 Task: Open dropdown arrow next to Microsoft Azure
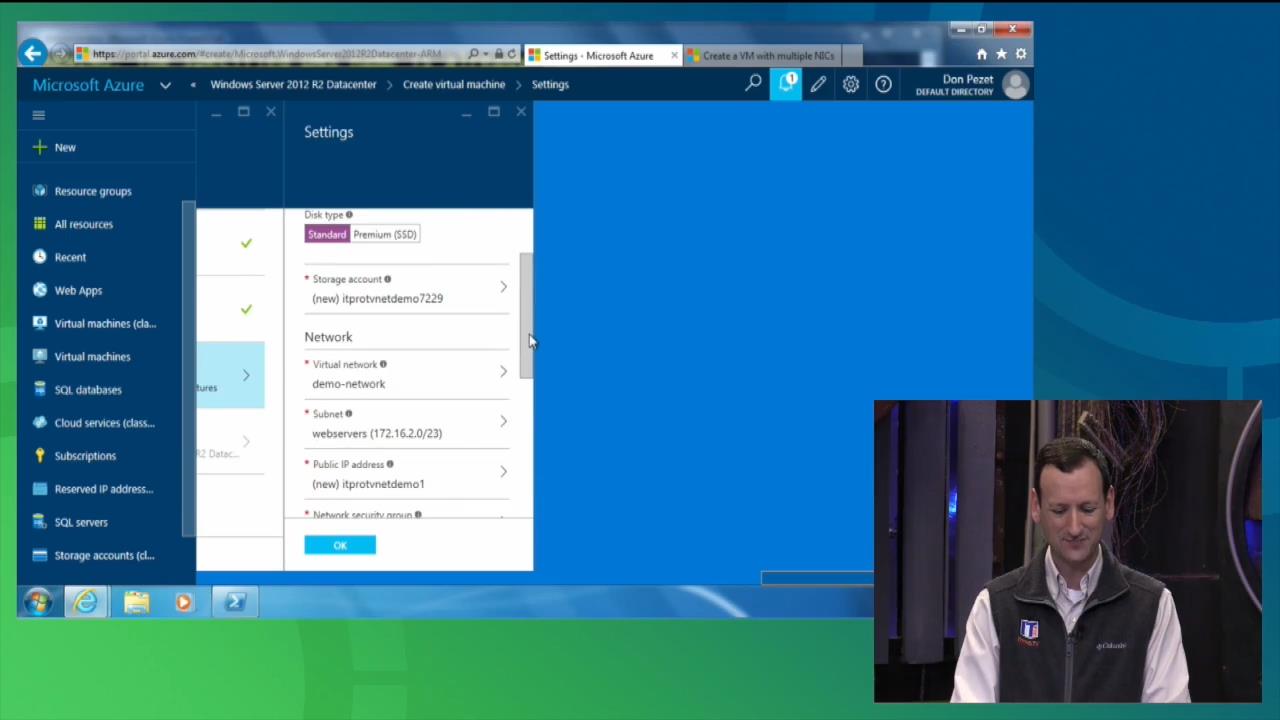pos(165,85)
